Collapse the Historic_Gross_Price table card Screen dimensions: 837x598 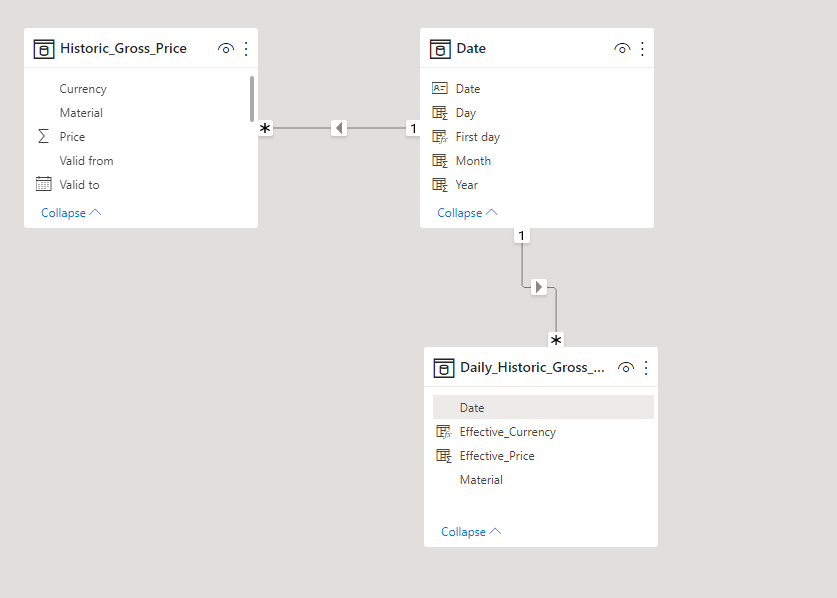71,213
